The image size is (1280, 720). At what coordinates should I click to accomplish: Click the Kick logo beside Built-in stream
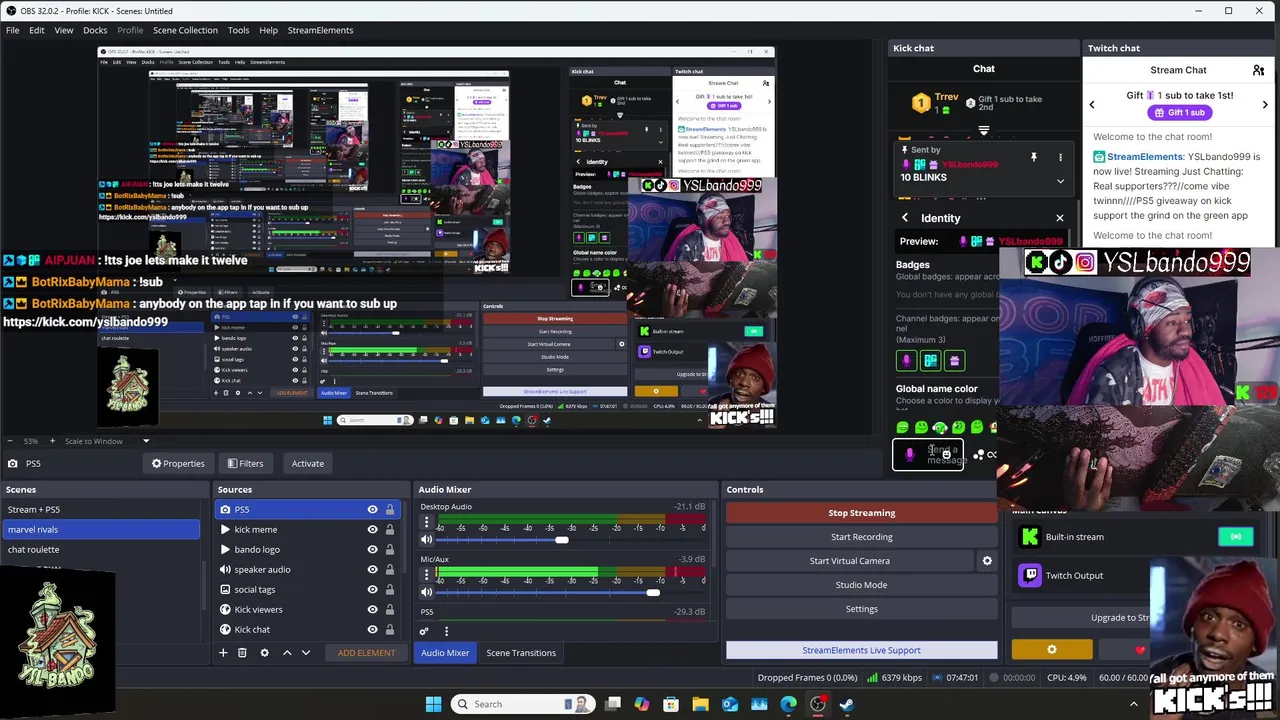[x=1029, y=537]
